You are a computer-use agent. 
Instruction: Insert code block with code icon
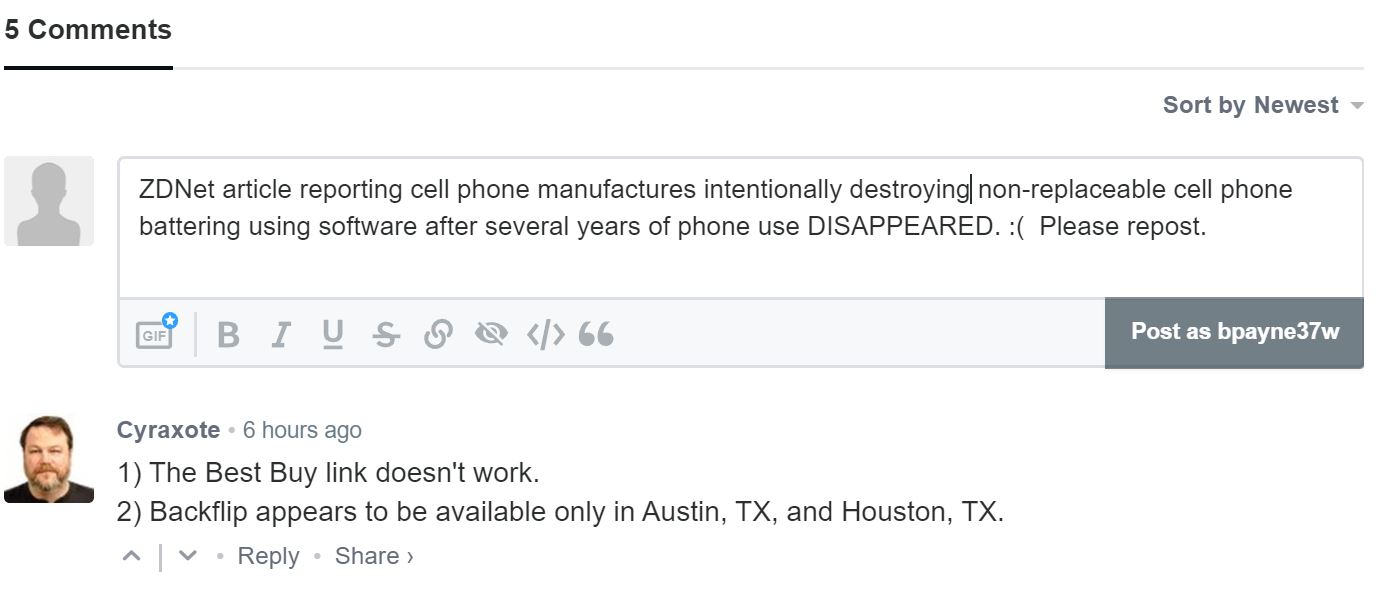546,334
